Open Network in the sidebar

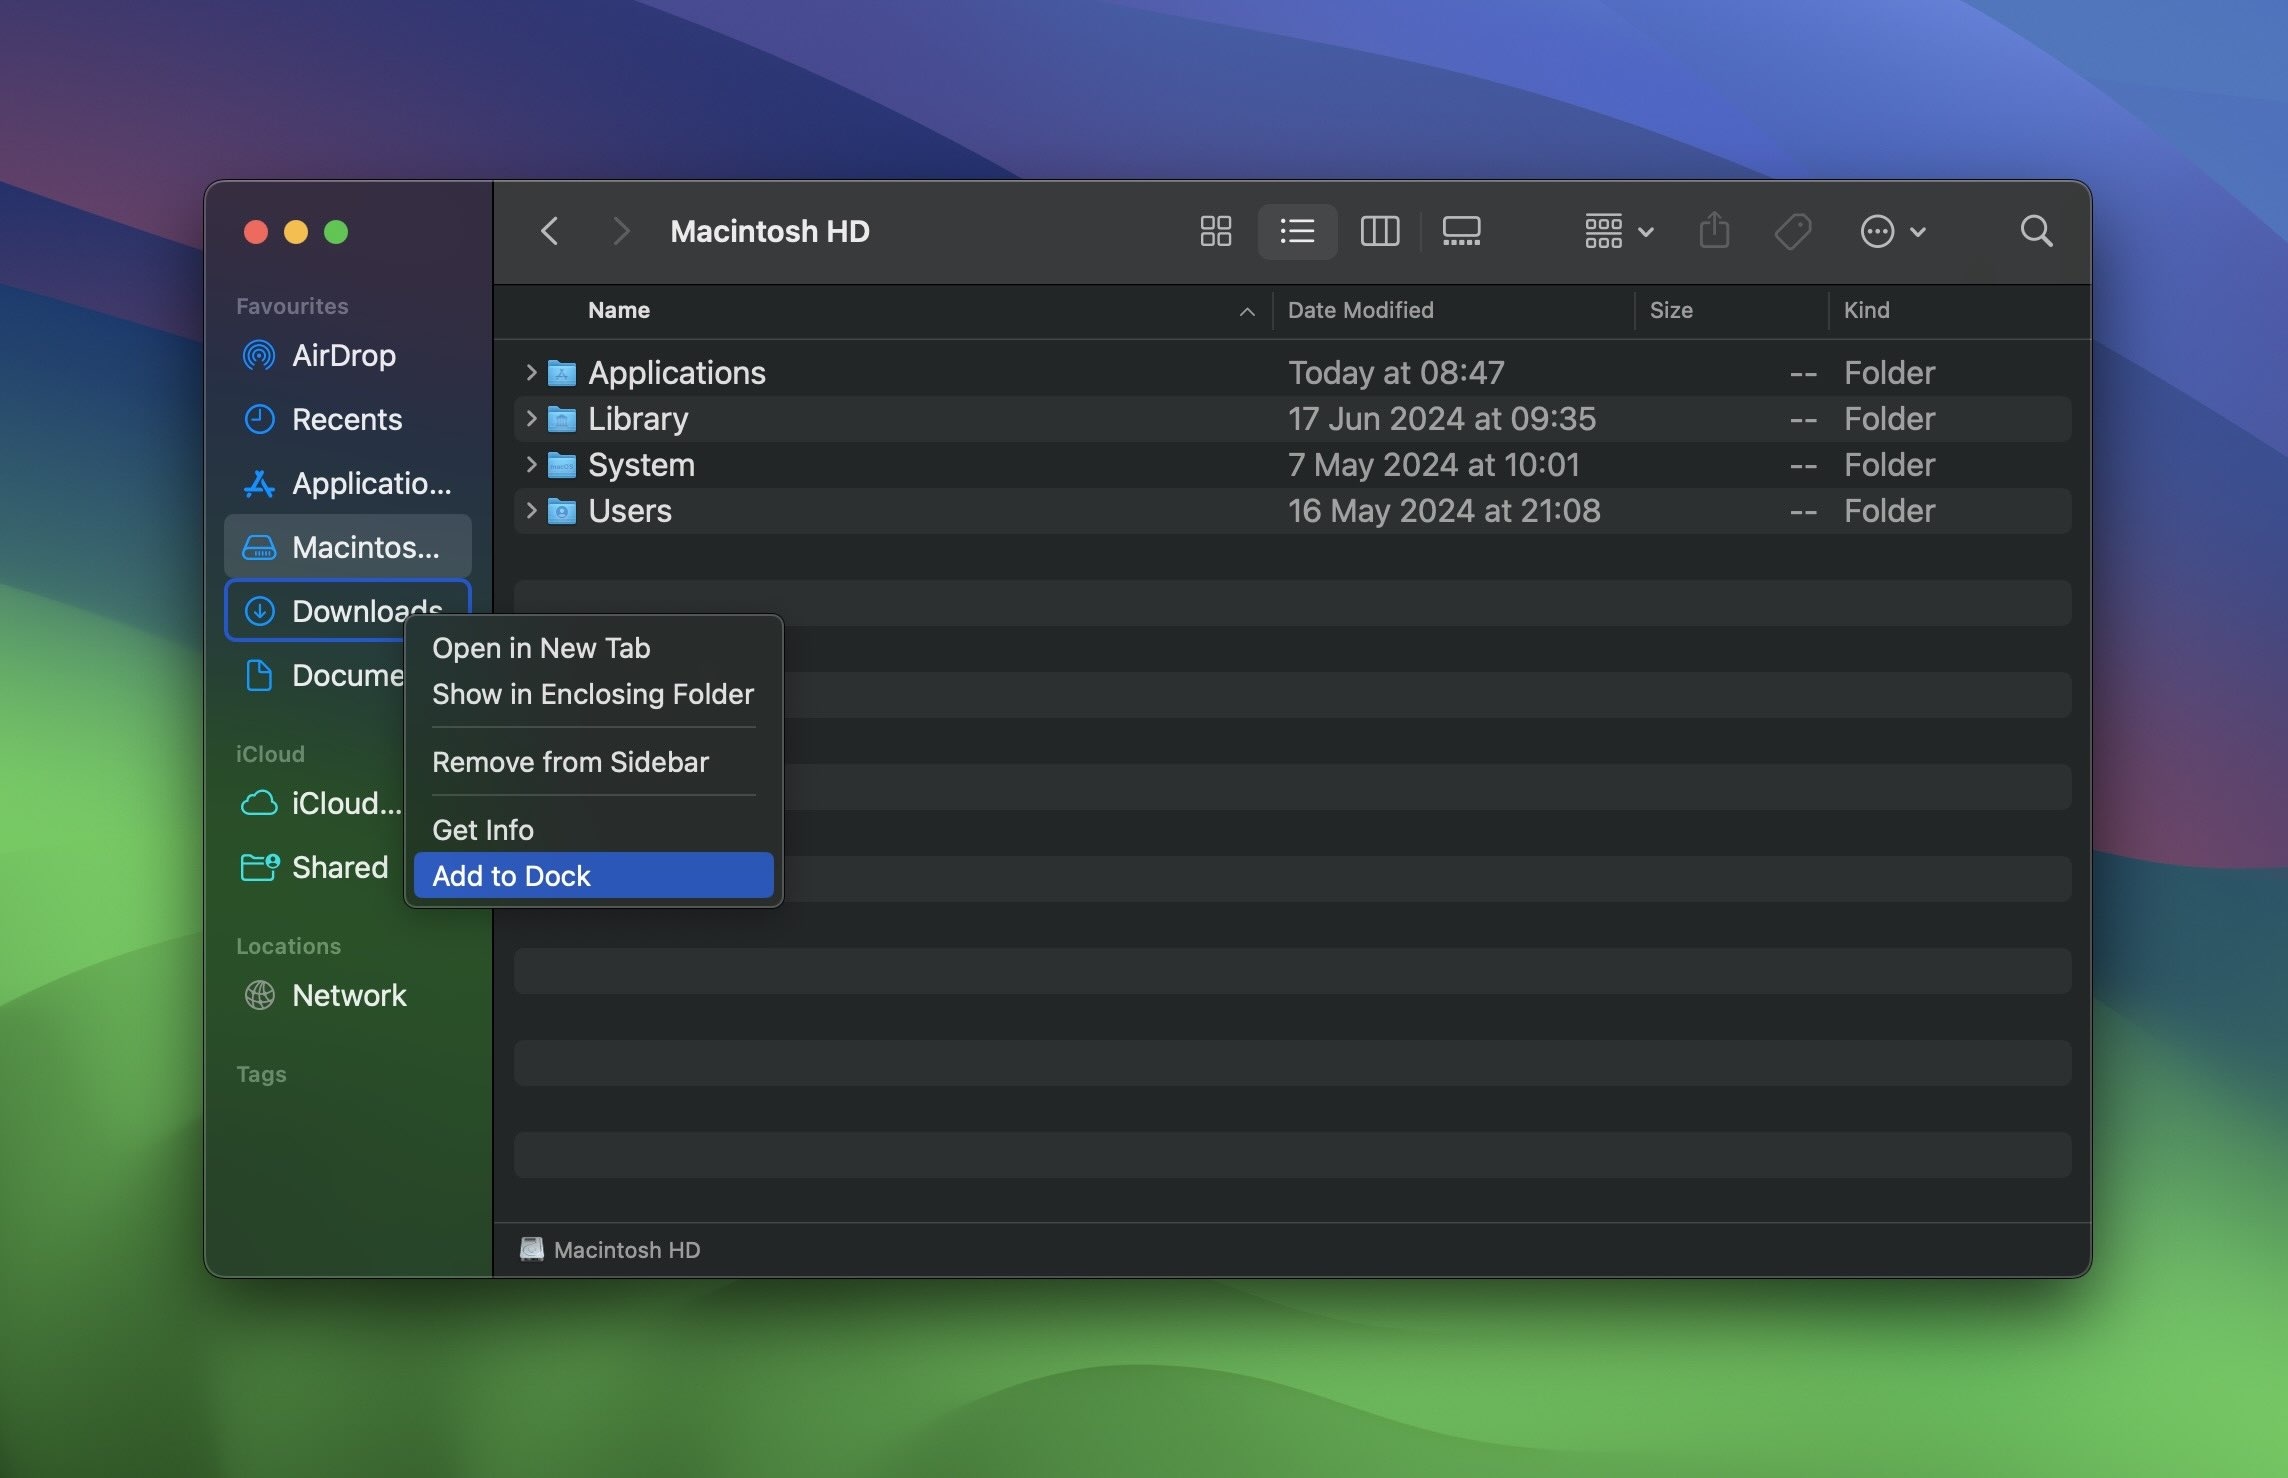click(x=347, y=995)
